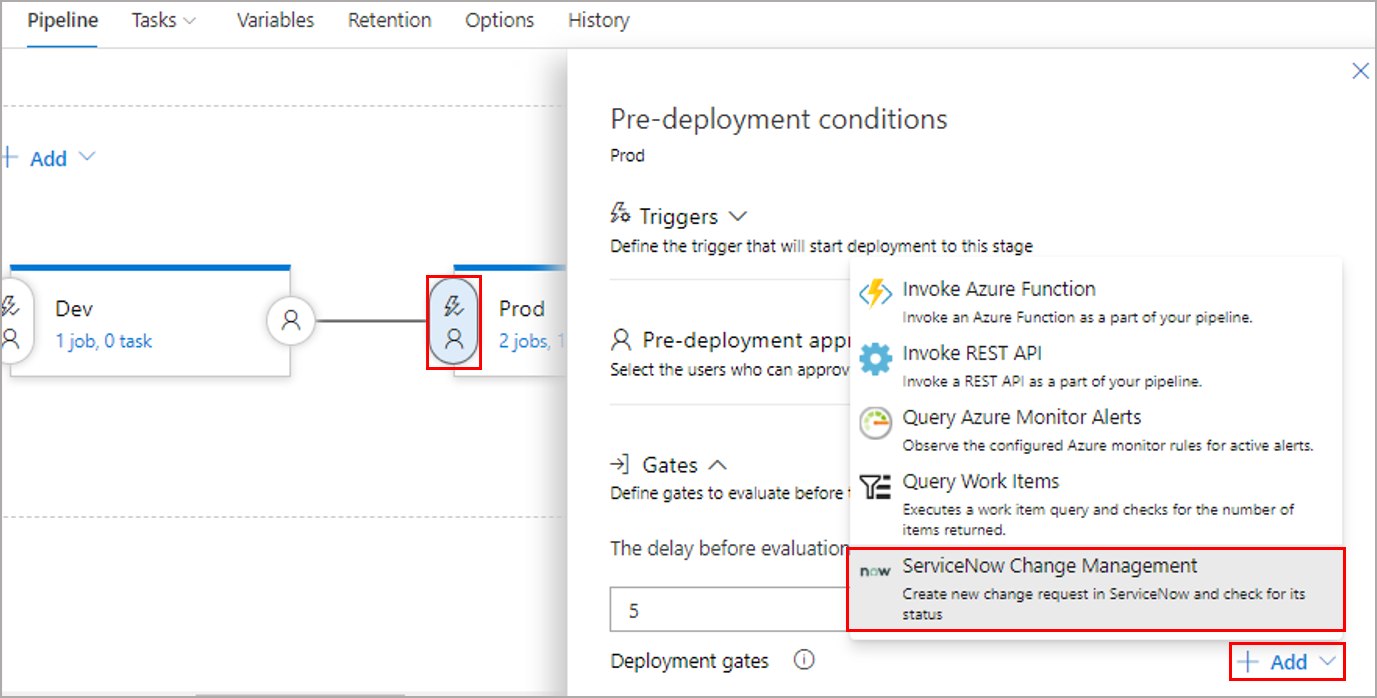
Task: Click the Dev stage post-deployment approval icon
Action: pos(290,321)
